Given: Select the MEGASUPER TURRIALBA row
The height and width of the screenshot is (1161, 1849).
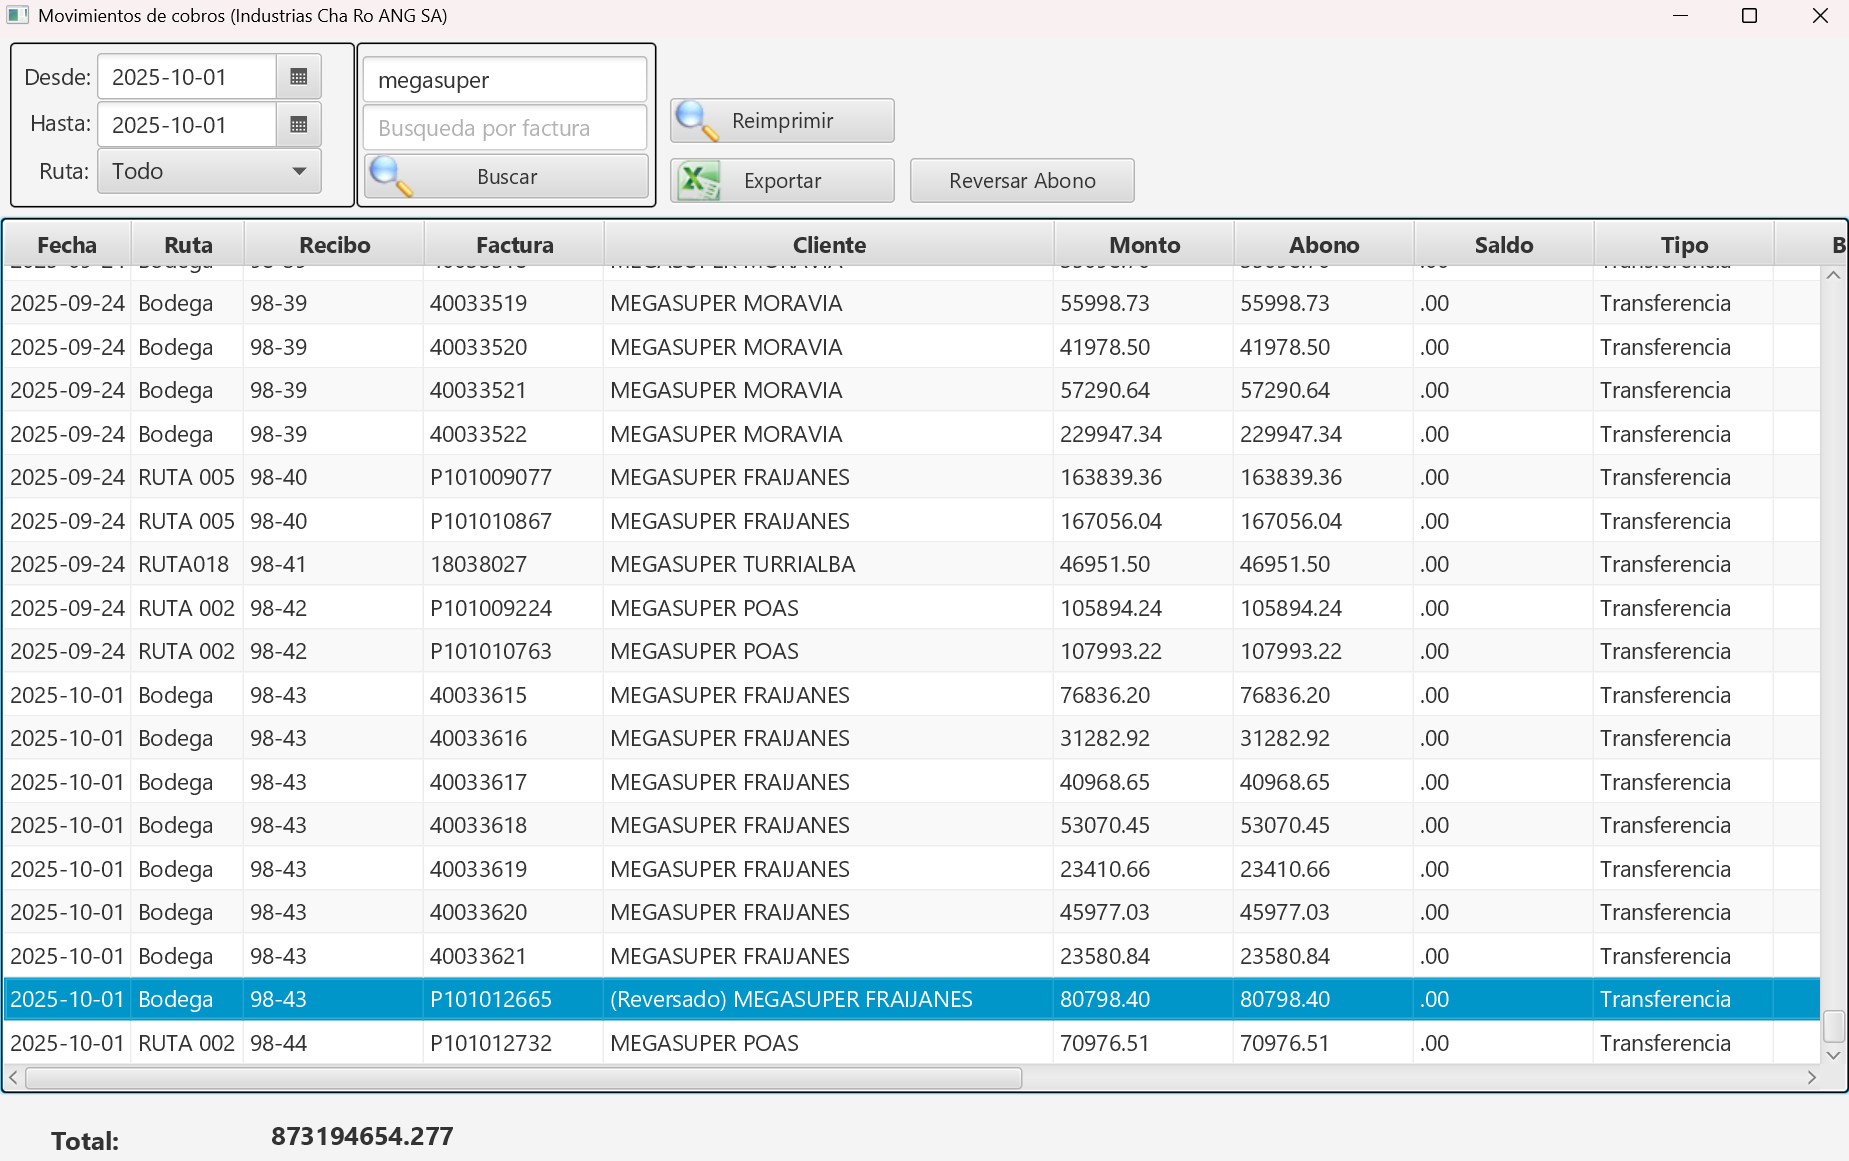Looking at the screenshot, I should point(732,564).
